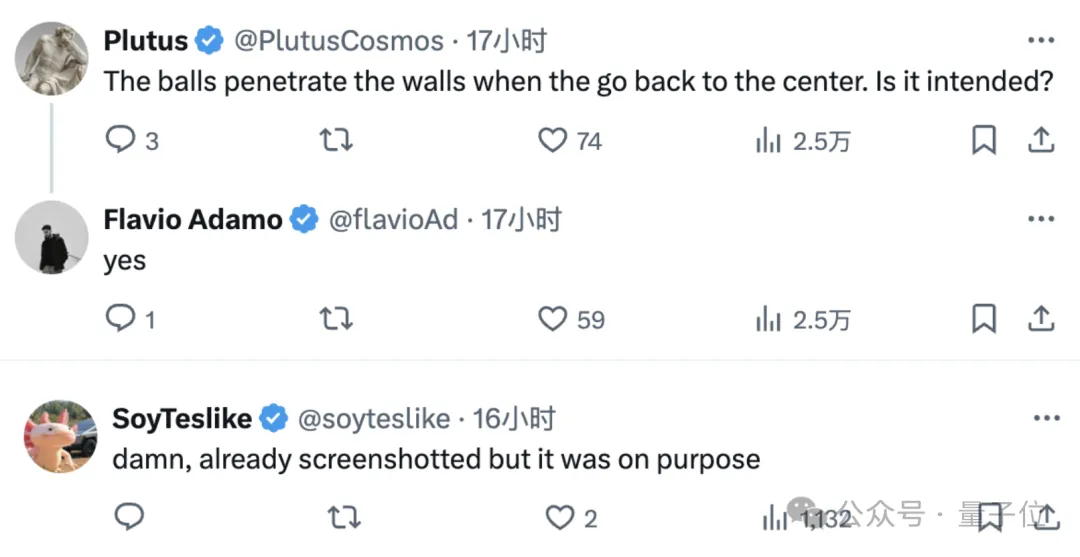
Task: Retweet the Plutus post about balls
Action: coord(335,140)
